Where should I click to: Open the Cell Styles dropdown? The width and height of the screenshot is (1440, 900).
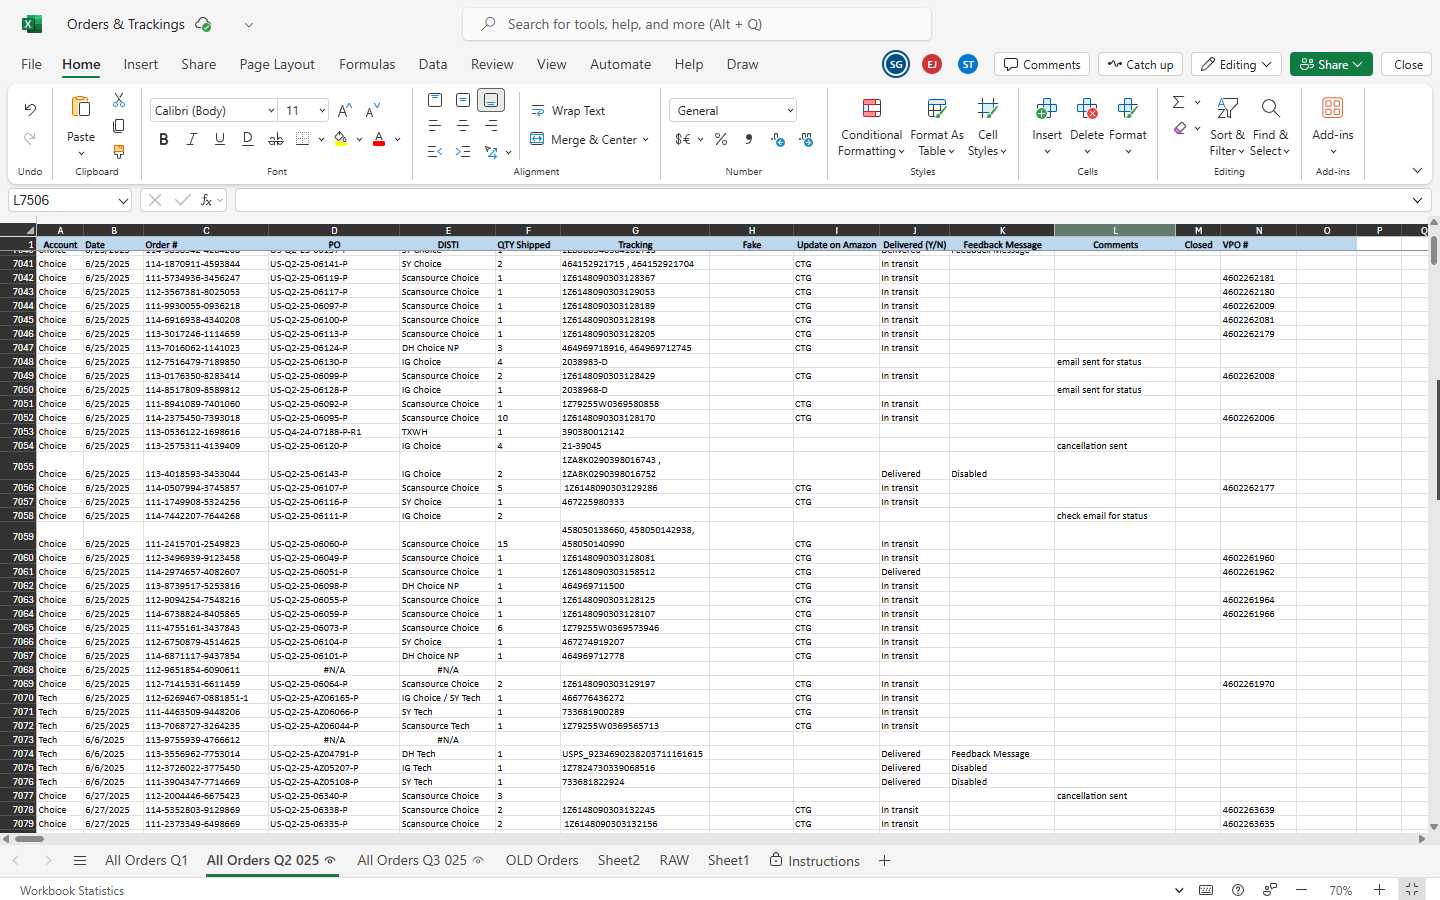tap(987, 127)
